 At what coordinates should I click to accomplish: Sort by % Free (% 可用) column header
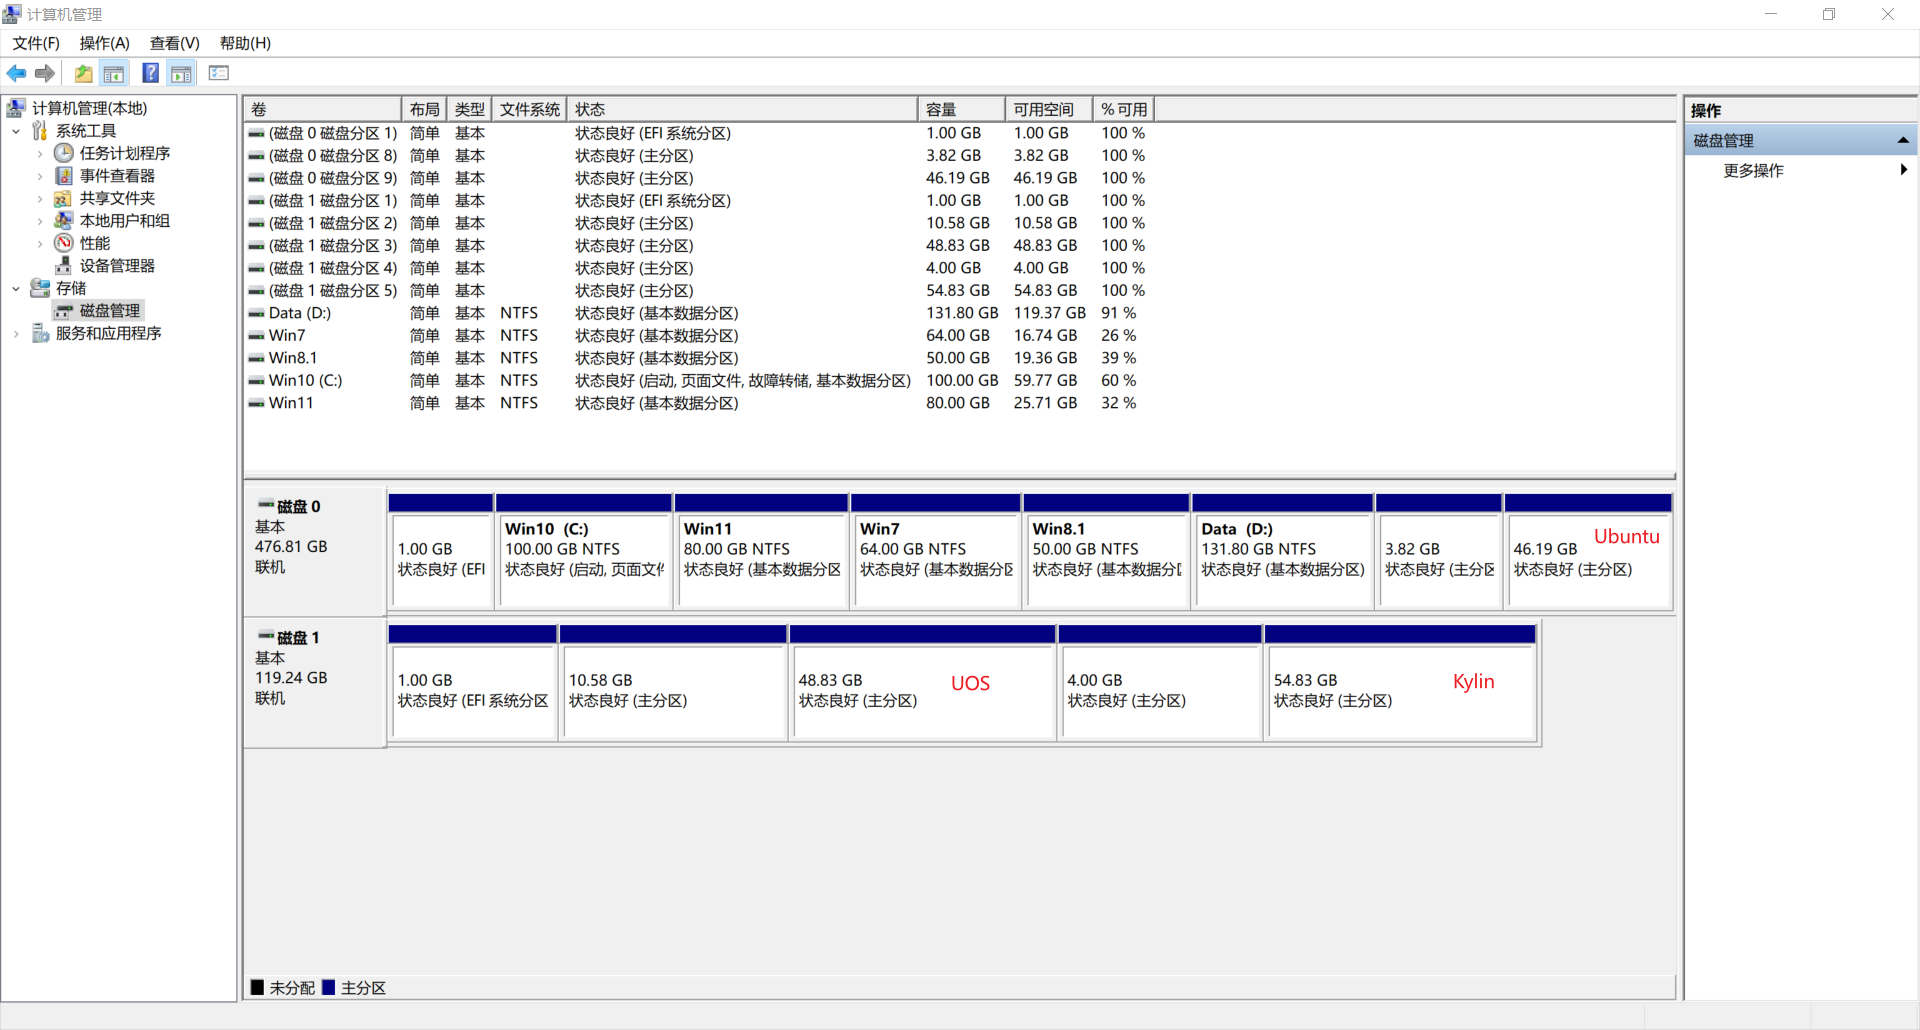pyautogui.click(x=1124, y=109)
